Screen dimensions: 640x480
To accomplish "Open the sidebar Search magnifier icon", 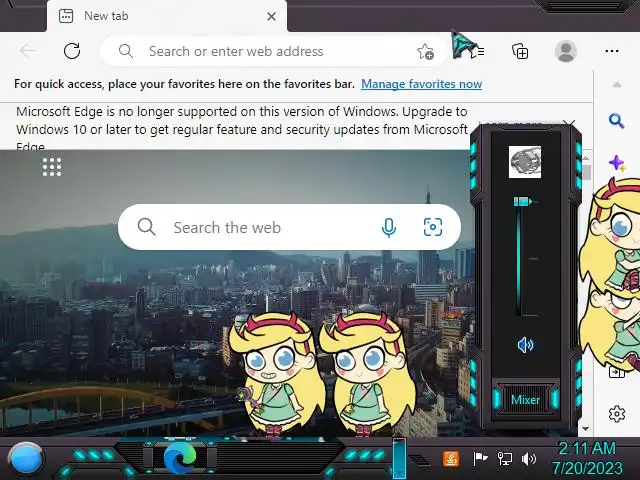I will pos(616,121).
